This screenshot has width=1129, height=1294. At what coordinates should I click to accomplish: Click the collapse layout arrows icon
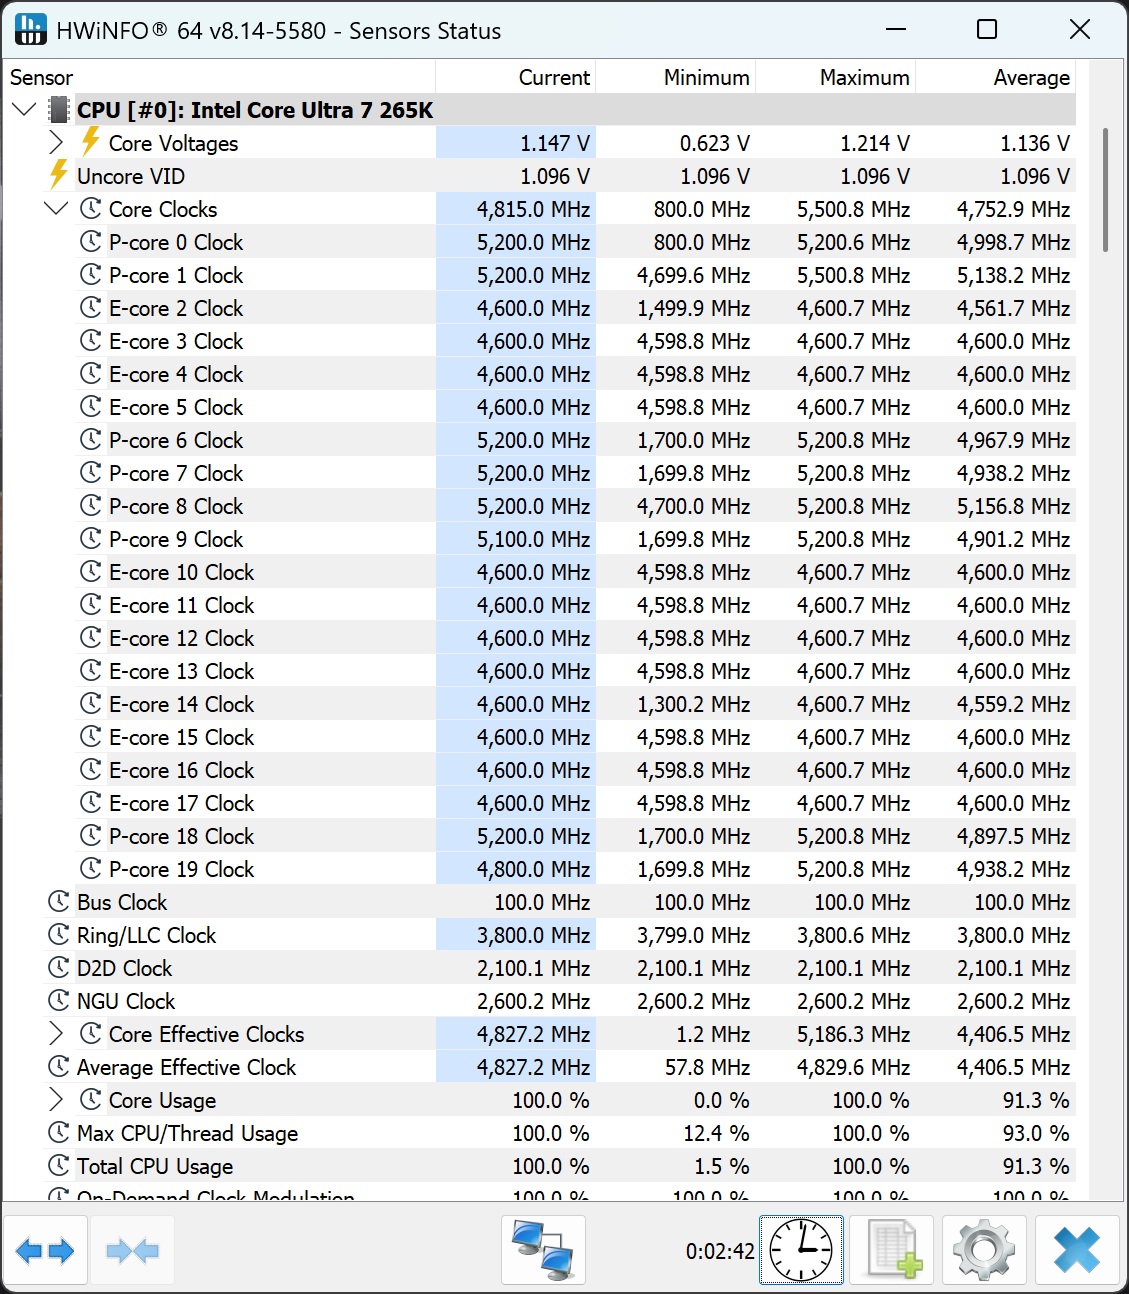[x=132, y=1250]
